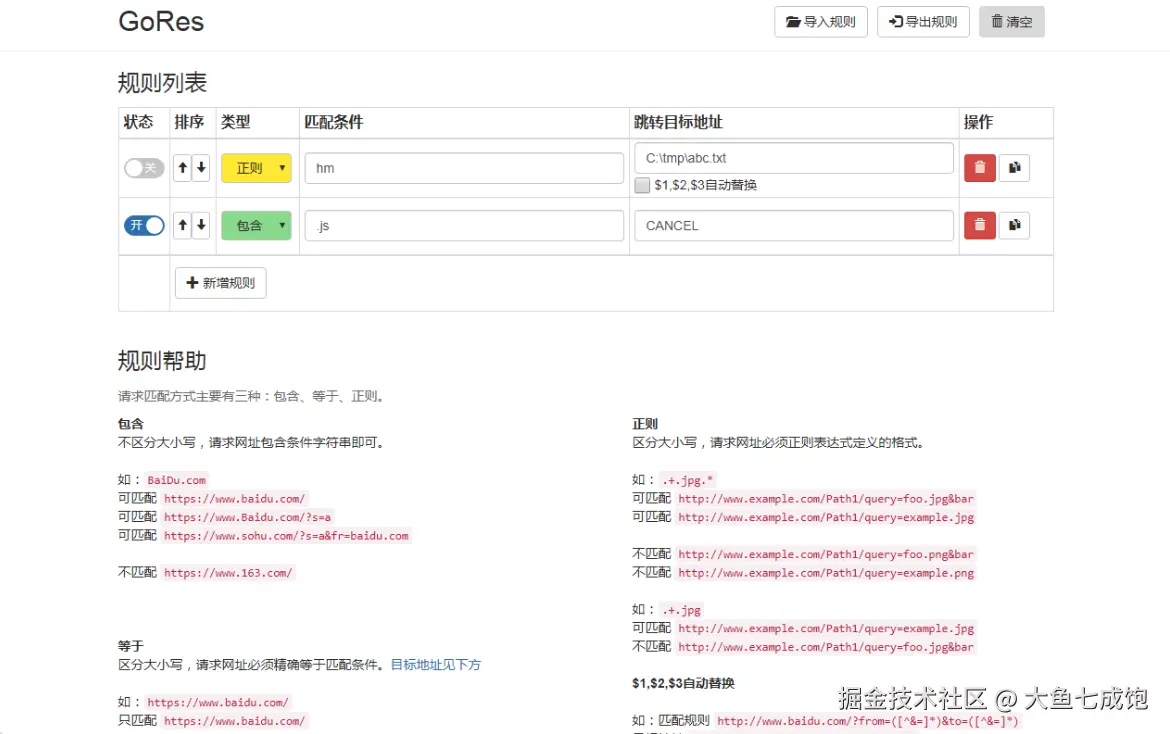Open the 目标地址见下方 link
The height and width of the screenshot is (734, 1170).
click(436, 665)
